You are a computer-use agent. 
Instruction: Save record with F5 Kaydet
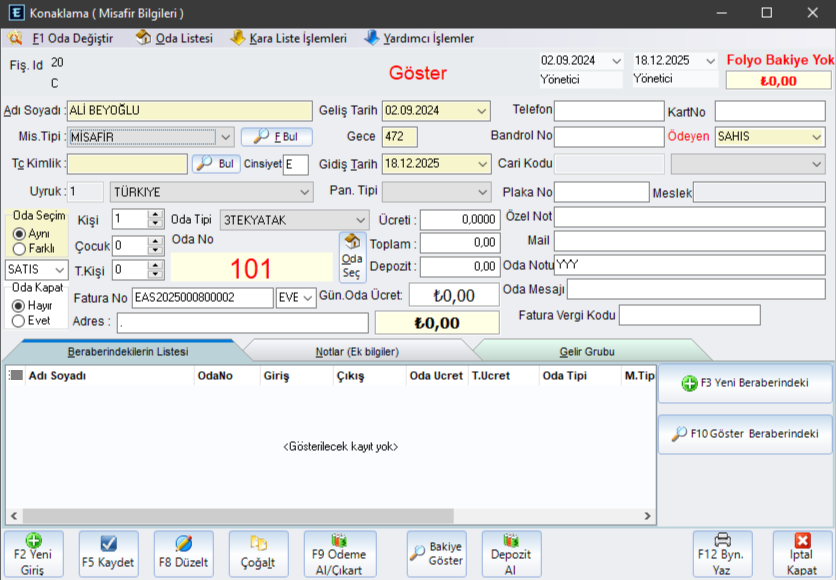click(x=108, y=553)
